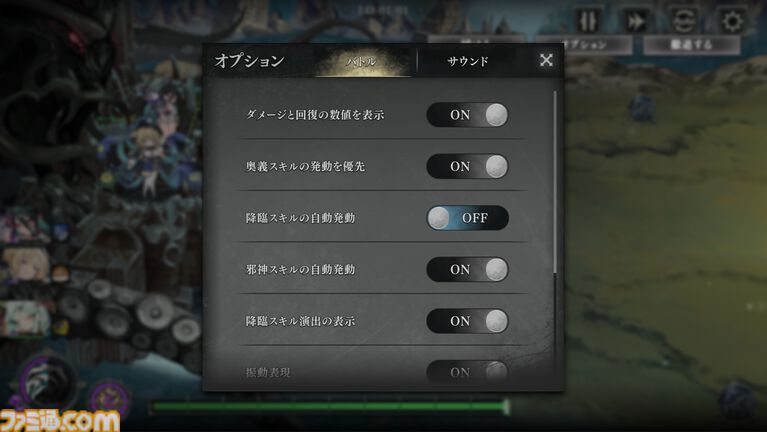Toggle 奥義スキルの発動を優先 switch
This screenshot has height=432, width=767.
point(467,166)
